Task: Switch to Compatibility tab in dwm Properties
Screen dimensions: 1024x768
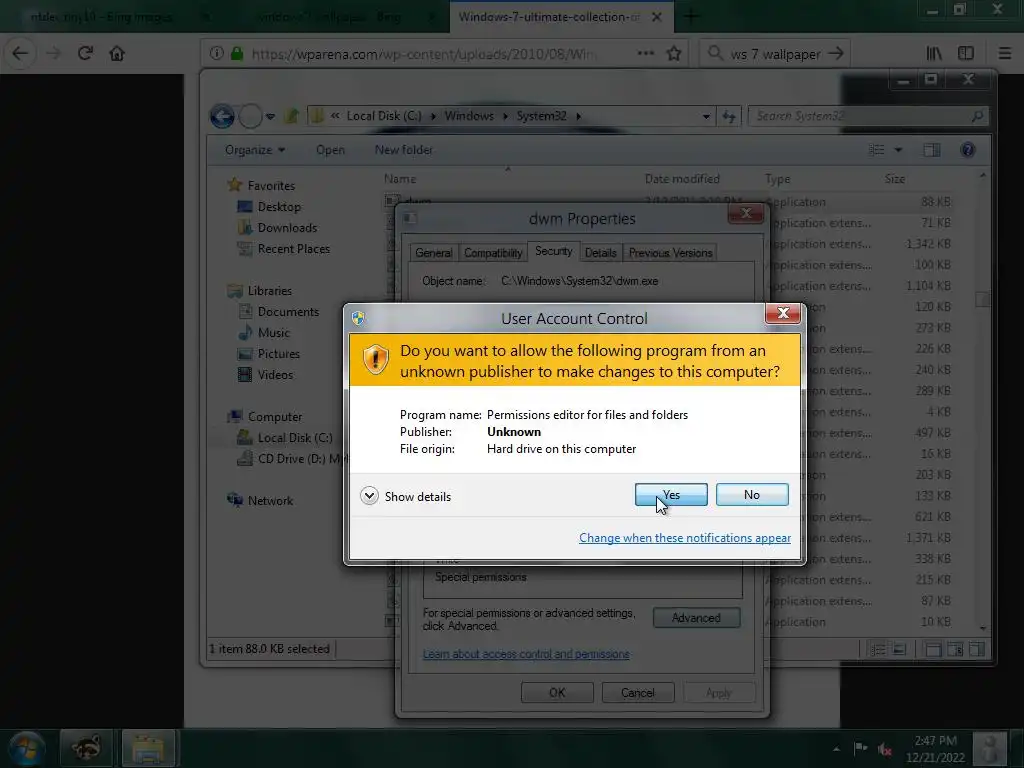Action: tap(493, 253)
